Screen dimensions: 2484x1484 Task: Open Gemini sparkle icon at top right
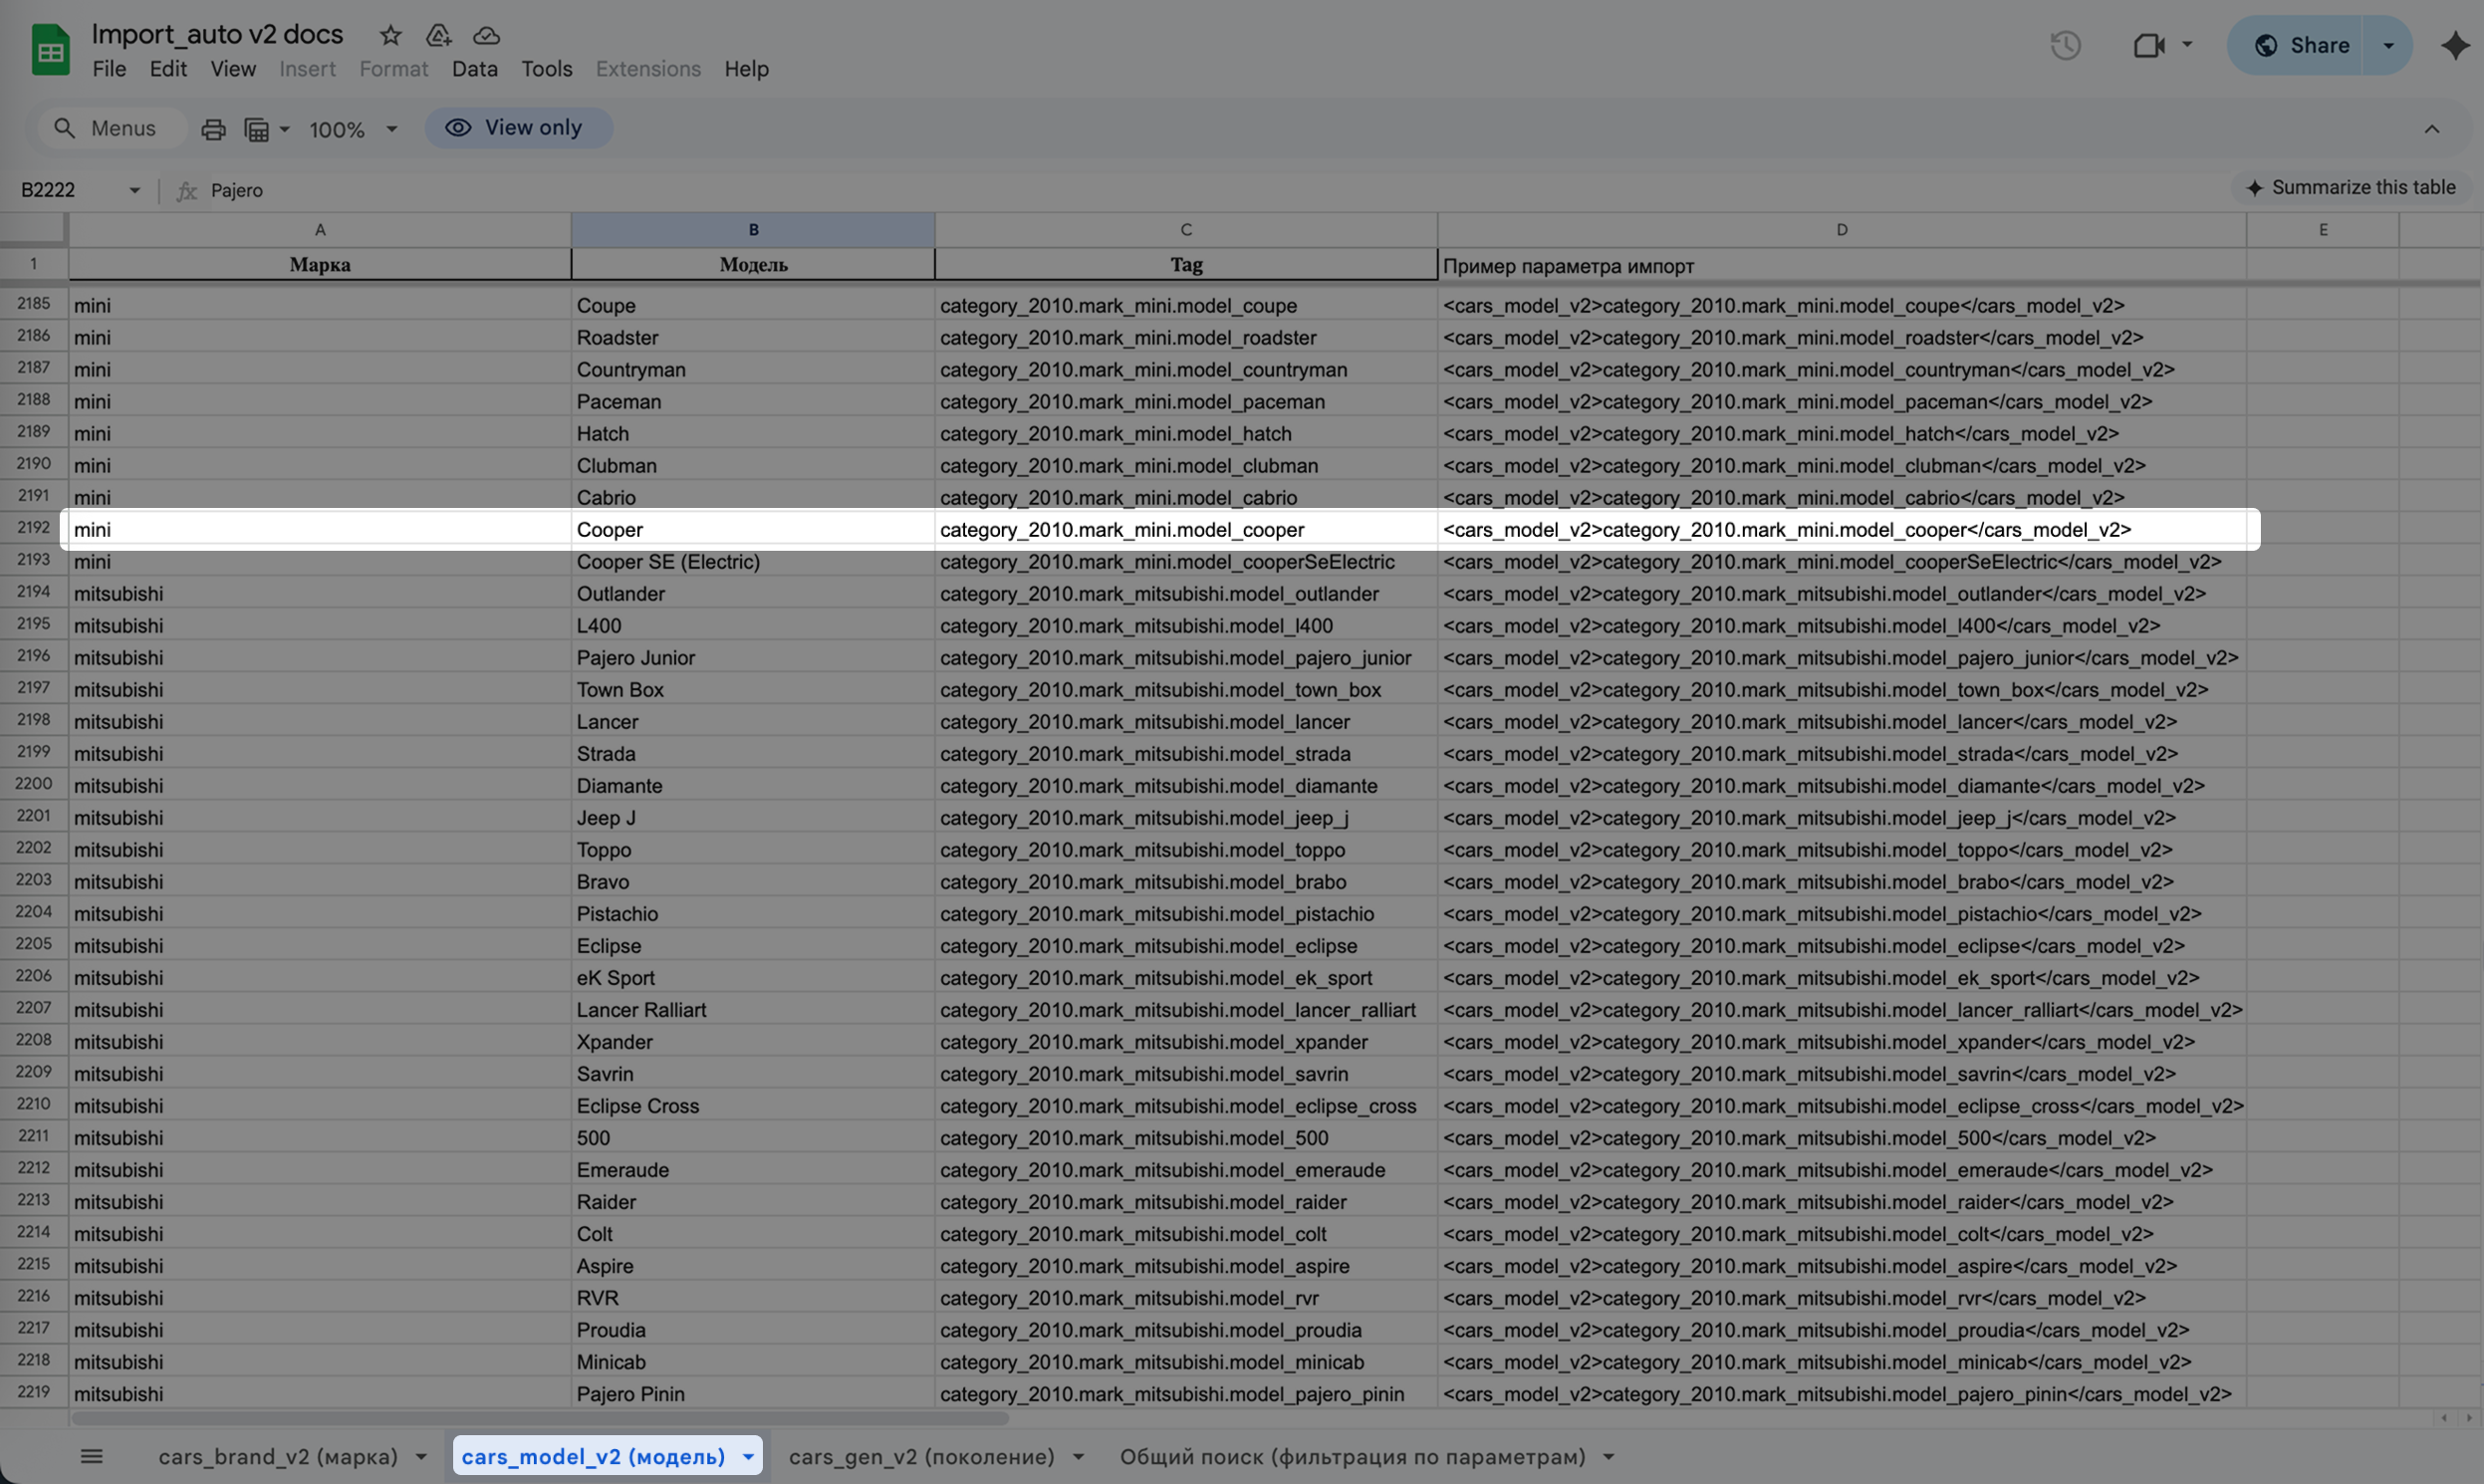click(x=2454, y=46)
